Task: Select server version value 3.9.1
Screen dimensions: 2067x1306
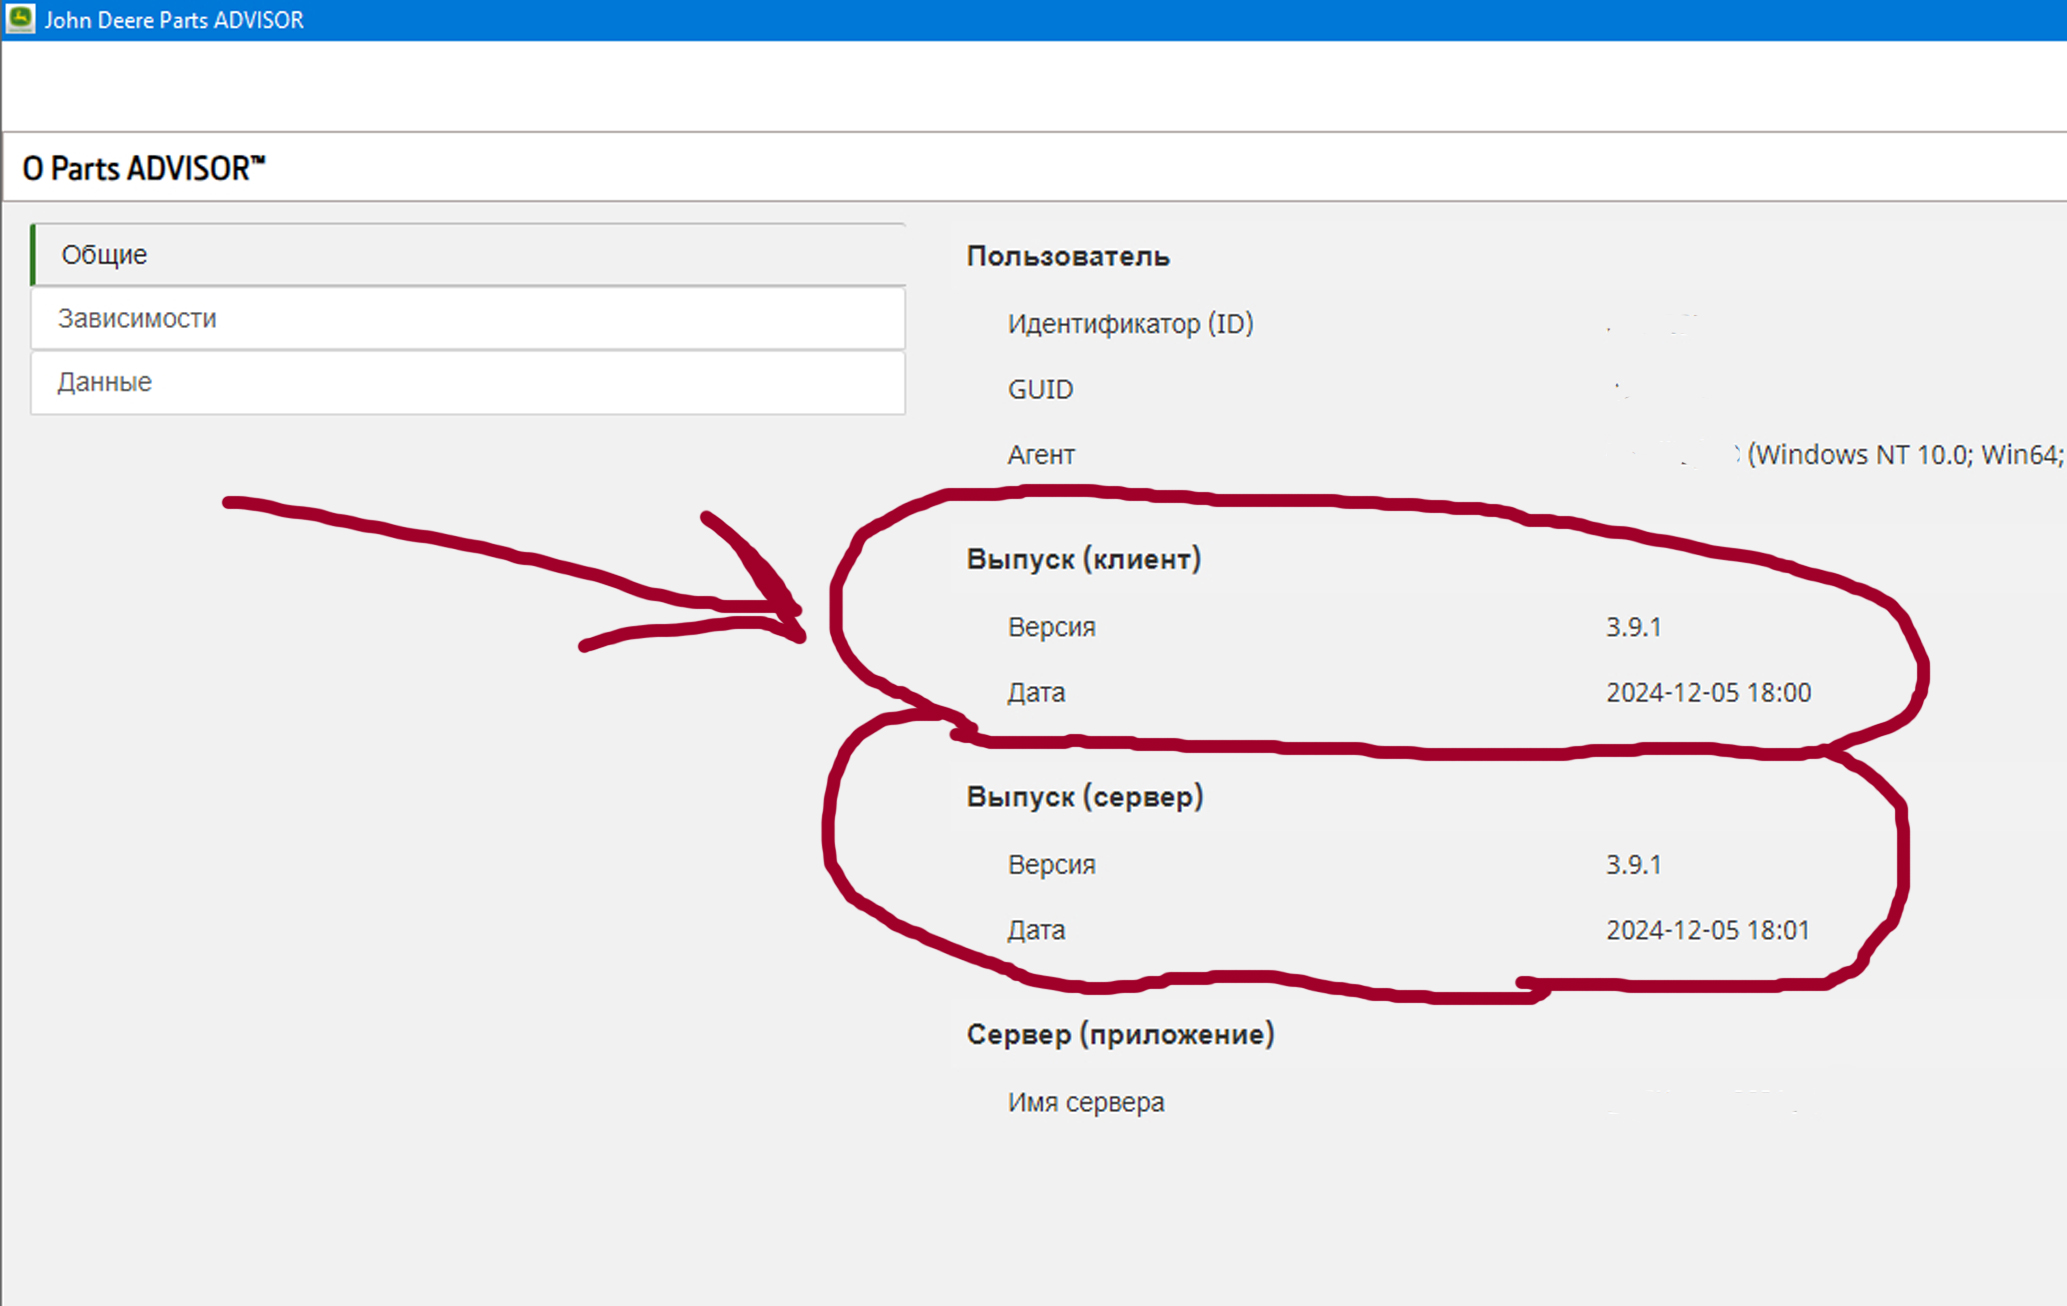Action: point(1633,865)
